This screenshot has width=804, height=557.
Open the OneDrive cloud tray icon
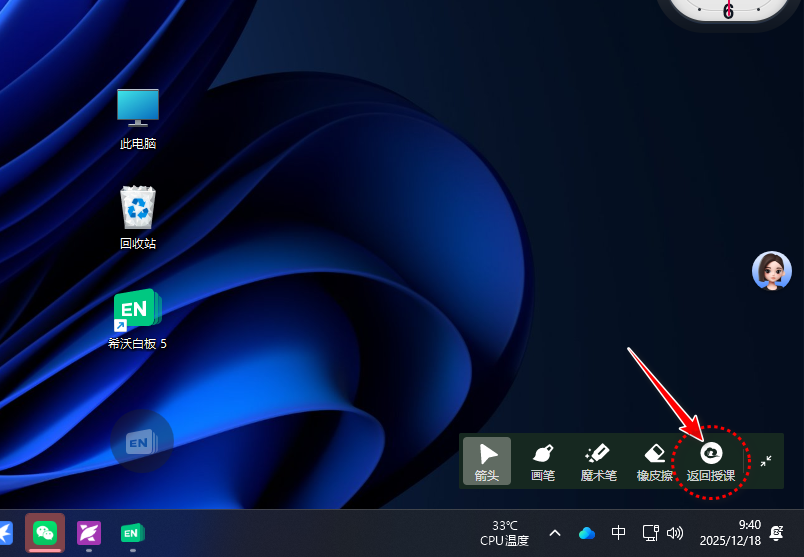tap(587, 533)
